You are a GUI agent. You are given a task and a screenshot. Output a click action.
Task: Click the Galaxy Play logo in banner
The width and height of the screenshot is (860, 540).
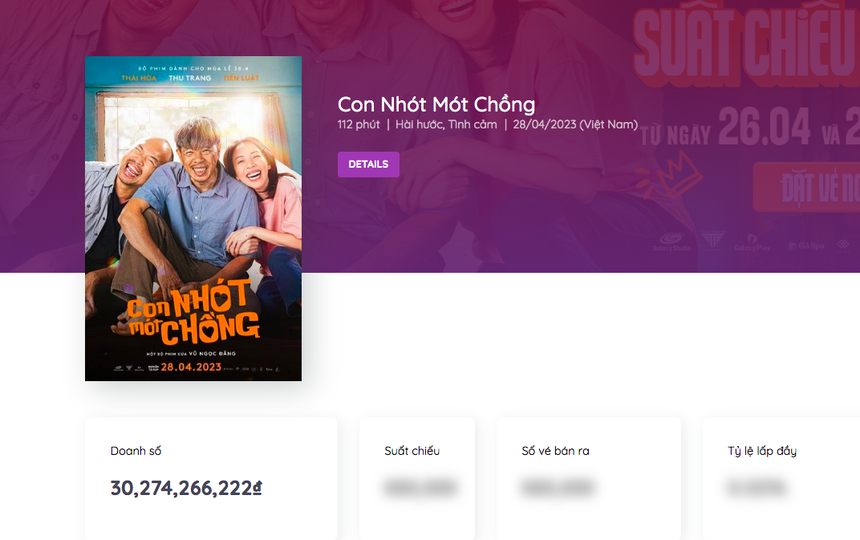tap(751, 241)
